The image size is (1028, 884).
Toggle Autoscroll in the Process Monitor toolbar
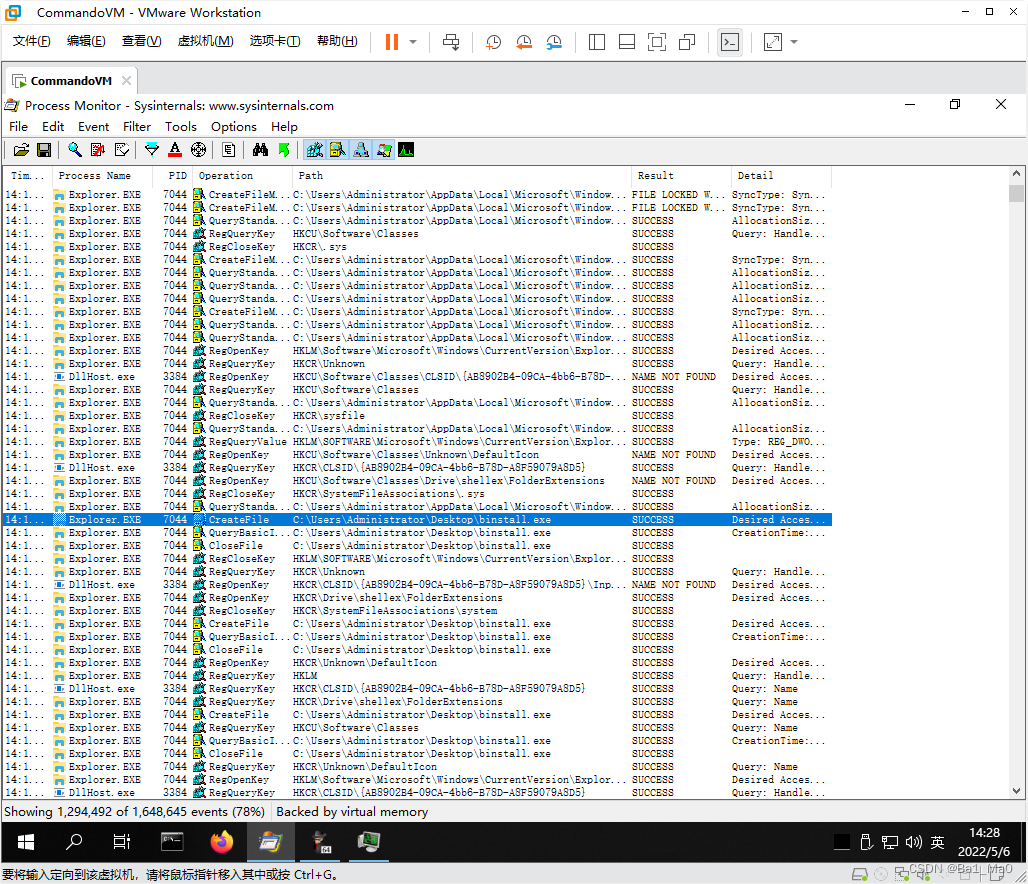tap(98, 150)
